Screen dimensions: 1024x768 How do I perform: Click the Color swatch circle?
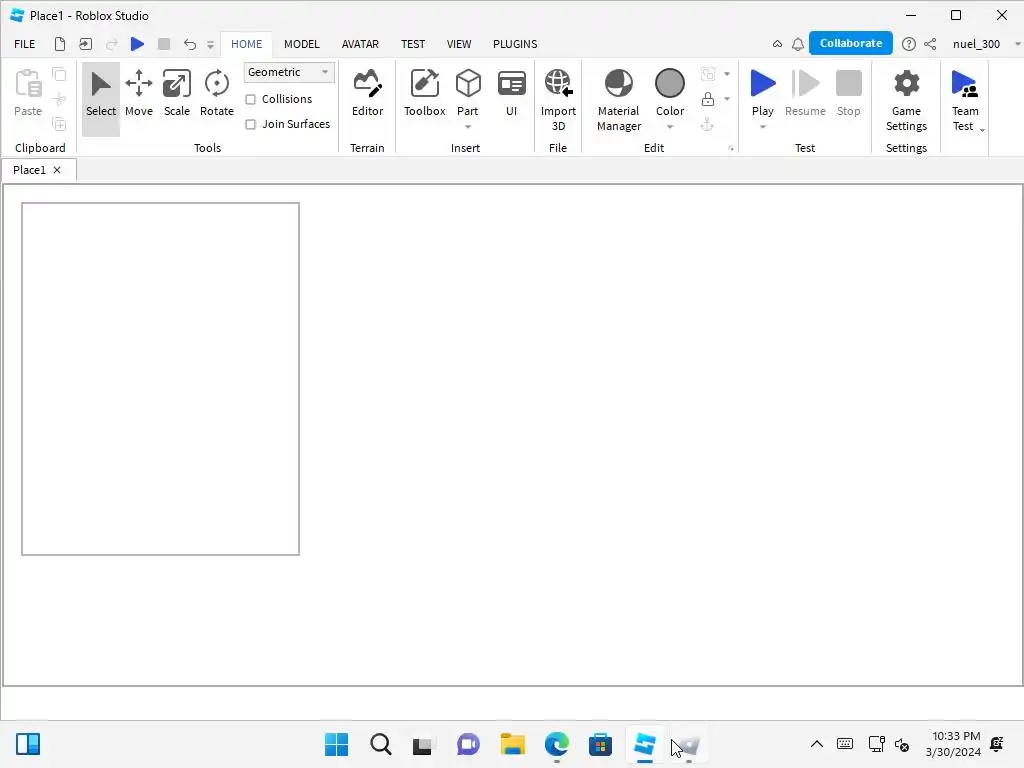pos(669,84)
